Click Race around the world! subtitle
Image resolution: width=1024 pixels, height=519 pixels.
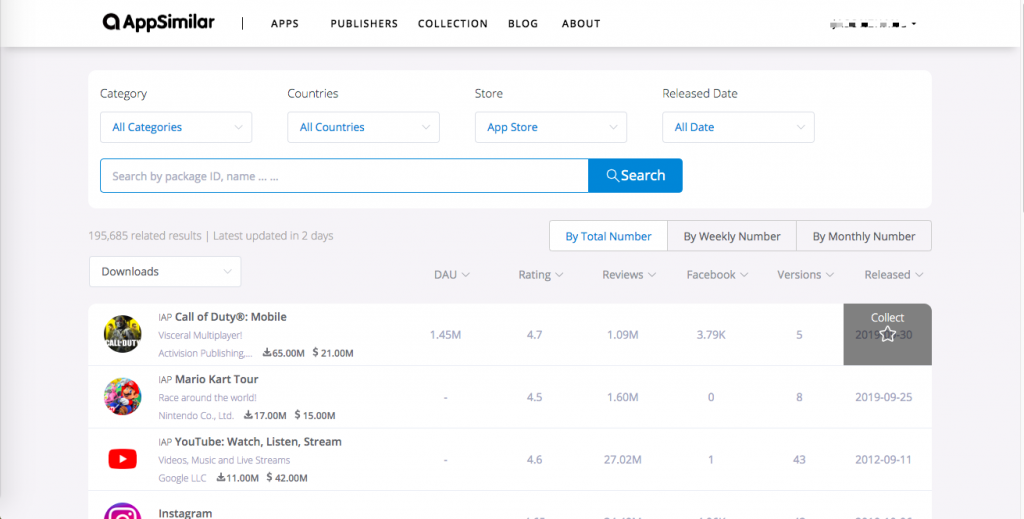[208, 398]
